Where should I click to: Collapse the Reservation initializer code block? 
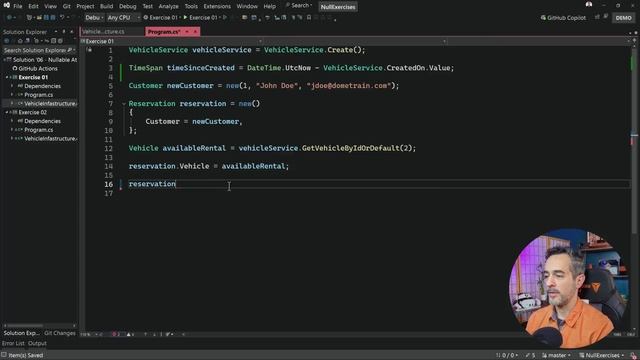[x=124, y=104]
